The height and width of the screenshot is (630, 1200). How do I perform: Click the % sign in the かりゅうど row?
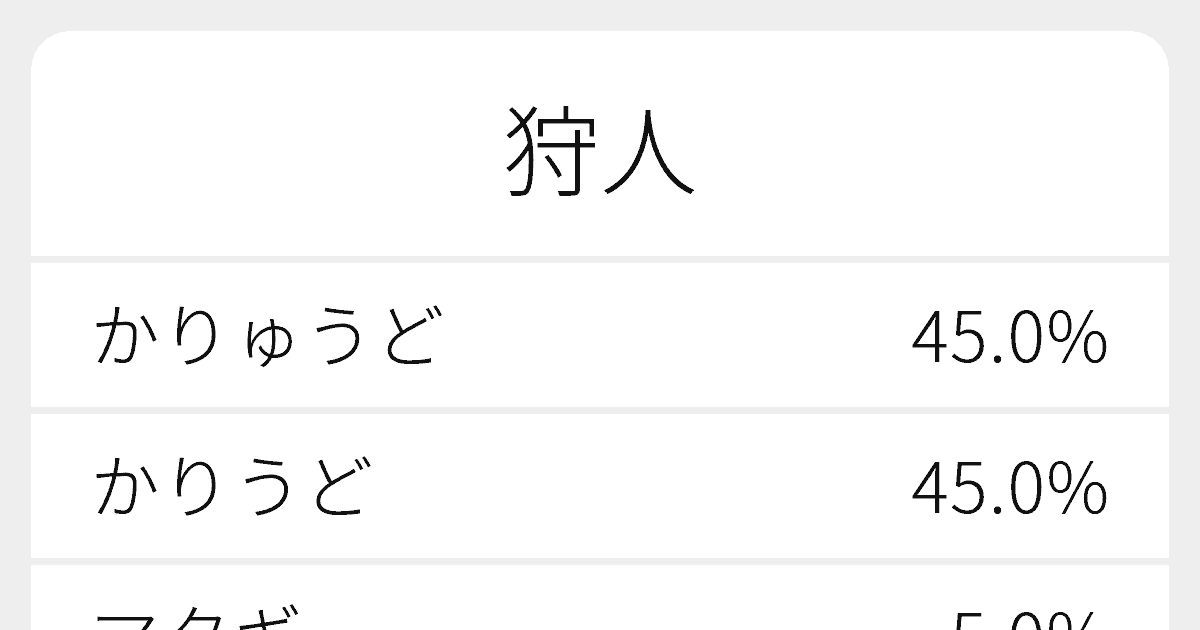pos(1080,337)
